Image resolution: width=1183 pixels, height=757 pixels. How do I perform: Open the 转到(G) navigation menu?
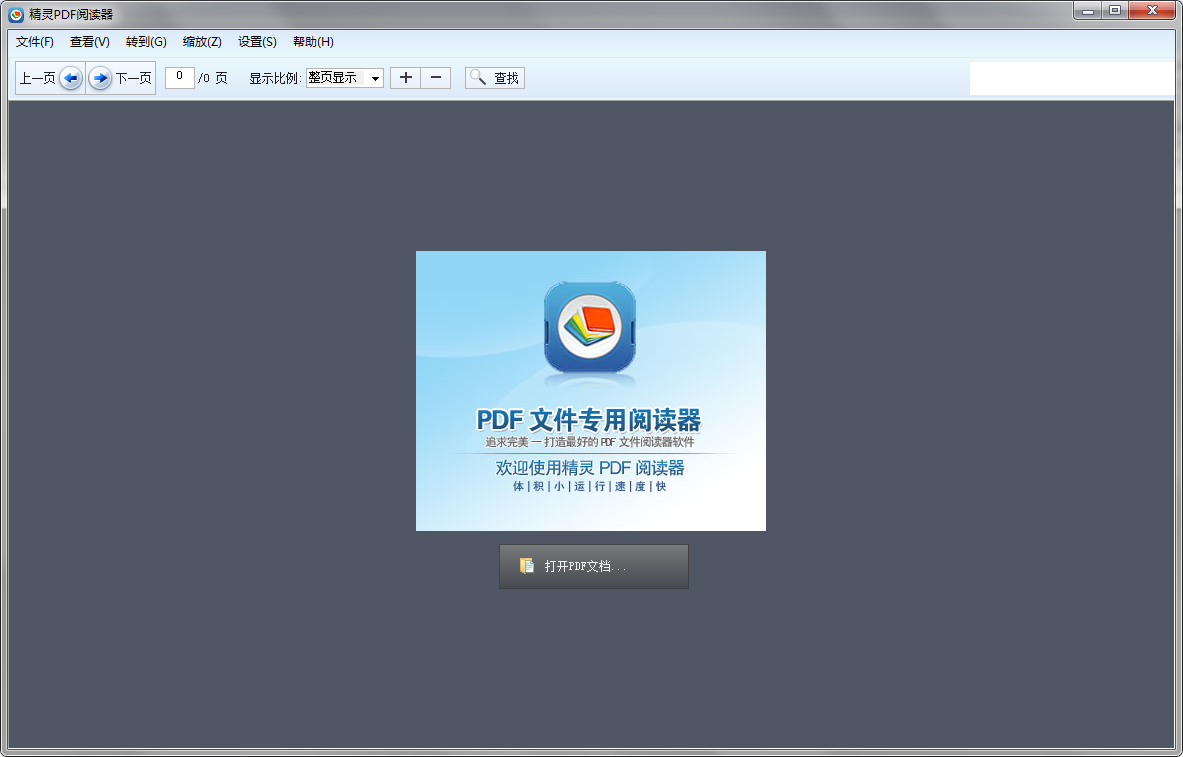click(145, 41)
